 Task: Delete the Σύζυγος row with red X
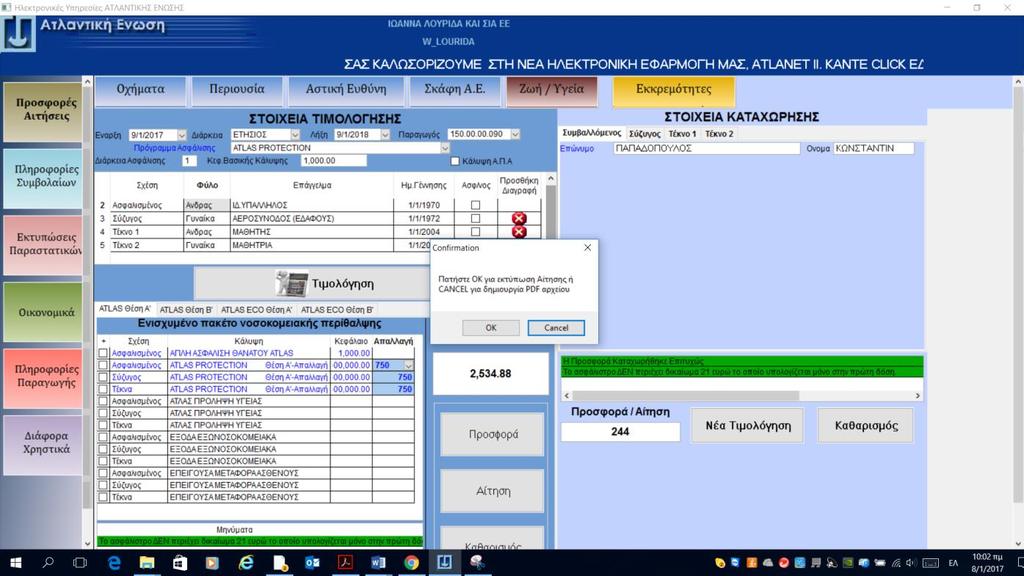click(x=519, y=219)
